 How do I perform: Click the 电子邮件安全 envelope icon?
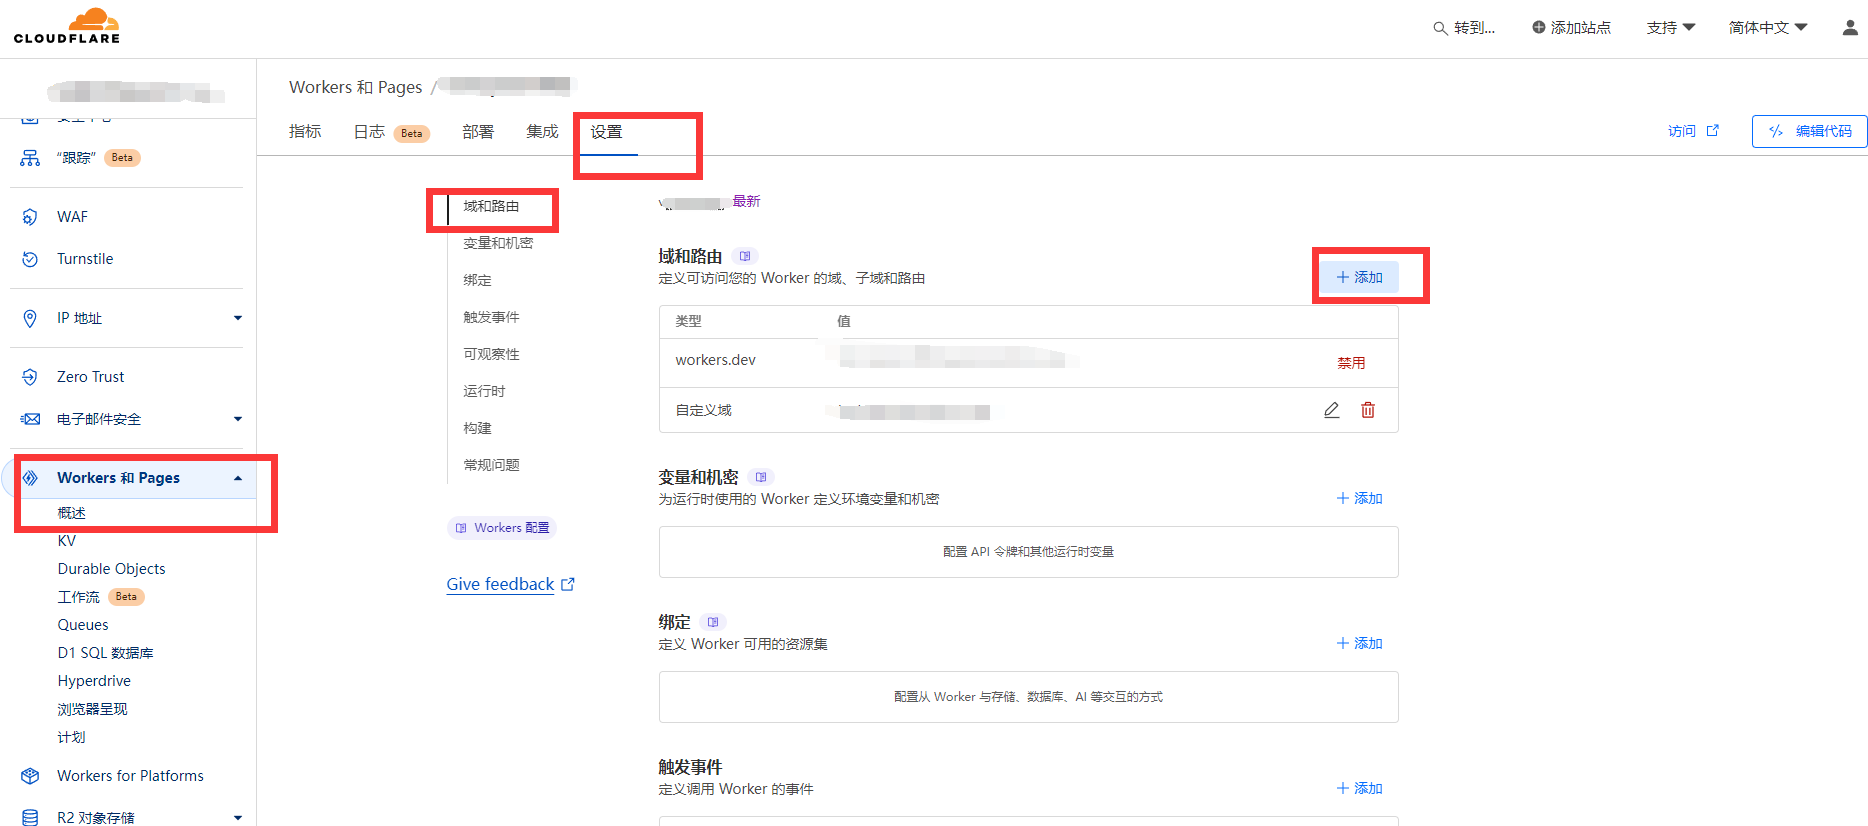30,419
